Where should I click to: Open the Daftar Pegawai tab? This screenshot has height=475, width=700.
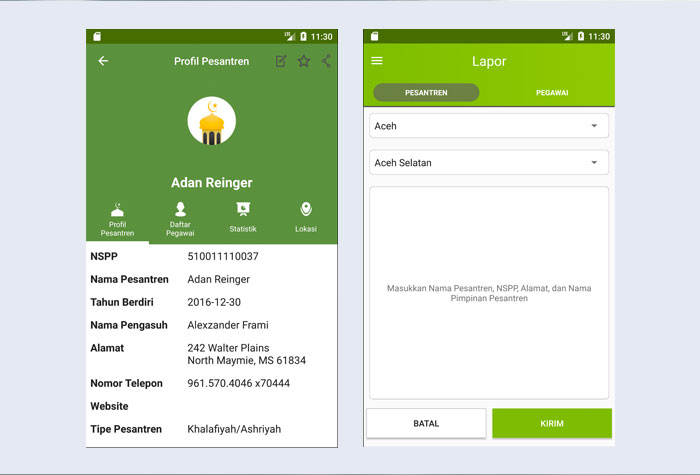(x=180, y=218)
